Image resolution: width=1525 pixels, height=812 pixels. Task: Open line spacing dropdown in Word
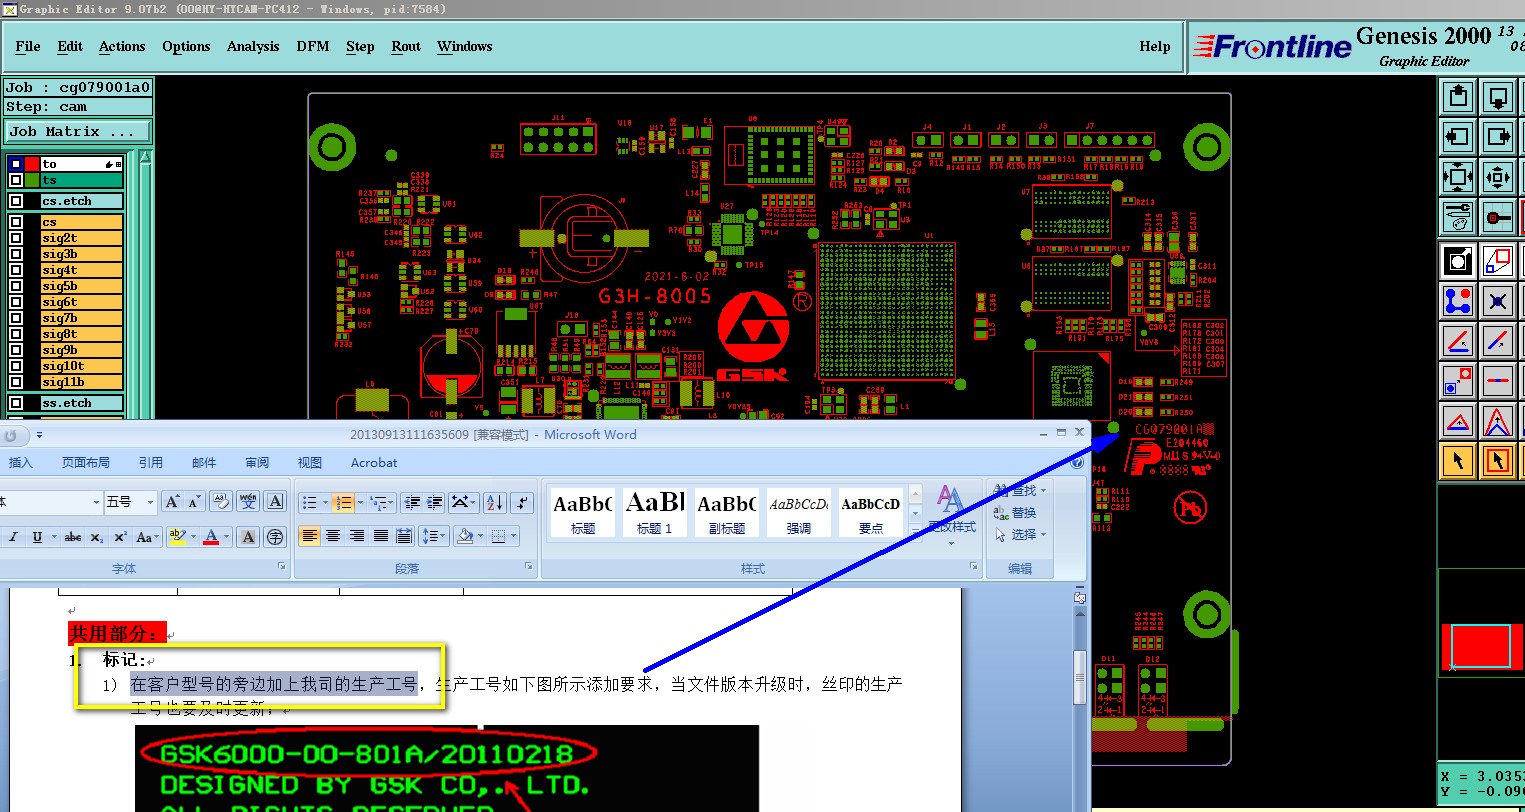point(433,537)
